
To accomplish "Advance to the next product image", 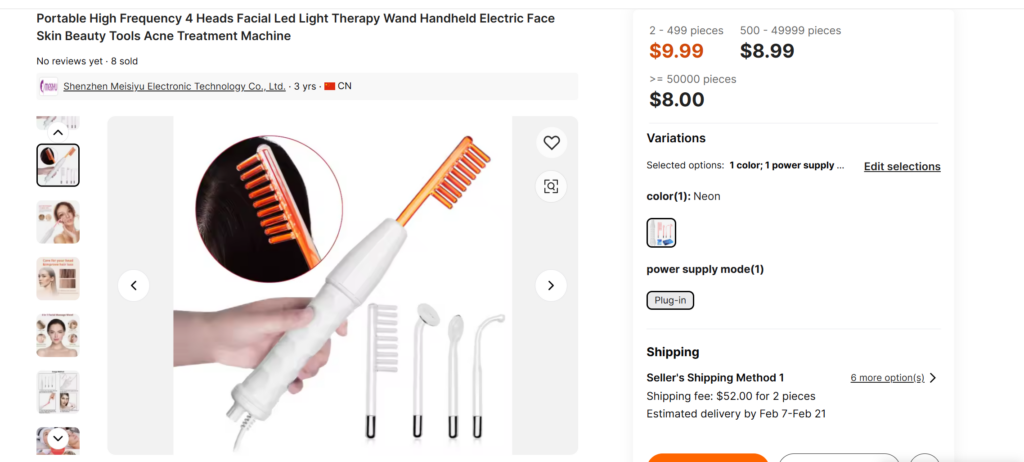I will (551, 286).
